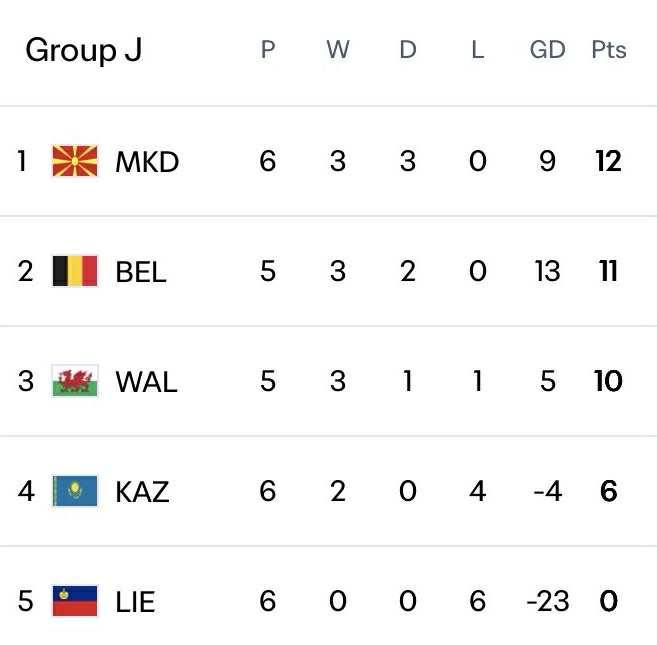The width and height of the screenshot is (657, 645).
Task: Click the Belgium flag icon
Action: pyautogui.click(x=75, y=271)
